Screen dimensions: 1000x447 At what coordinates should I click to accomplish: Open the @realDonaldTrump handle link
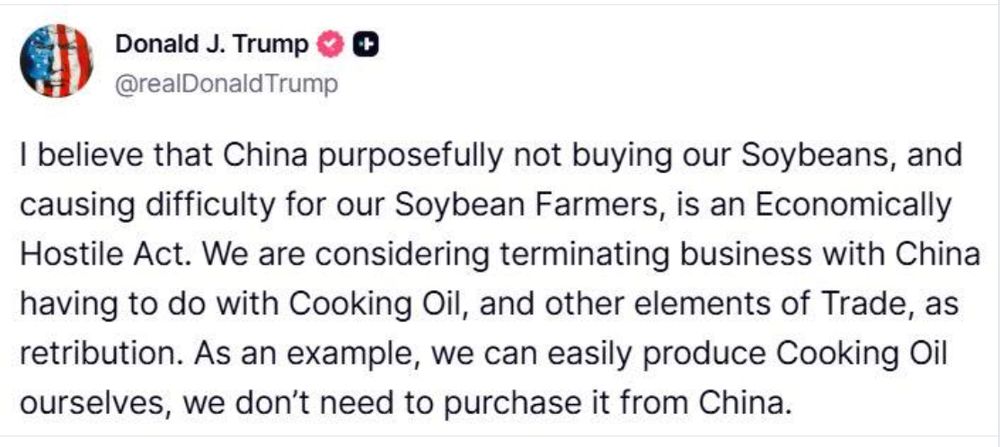[x=227, y=84]
